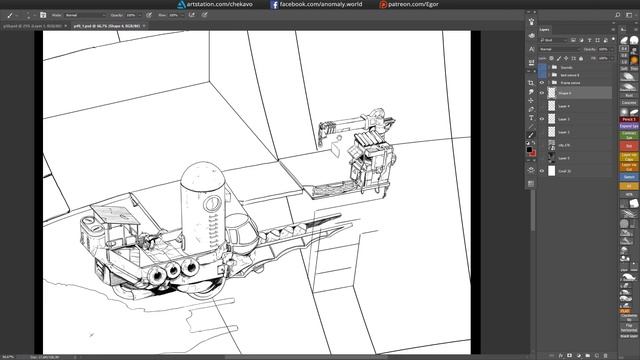Click the Layer via Copy button

[629, 156]
